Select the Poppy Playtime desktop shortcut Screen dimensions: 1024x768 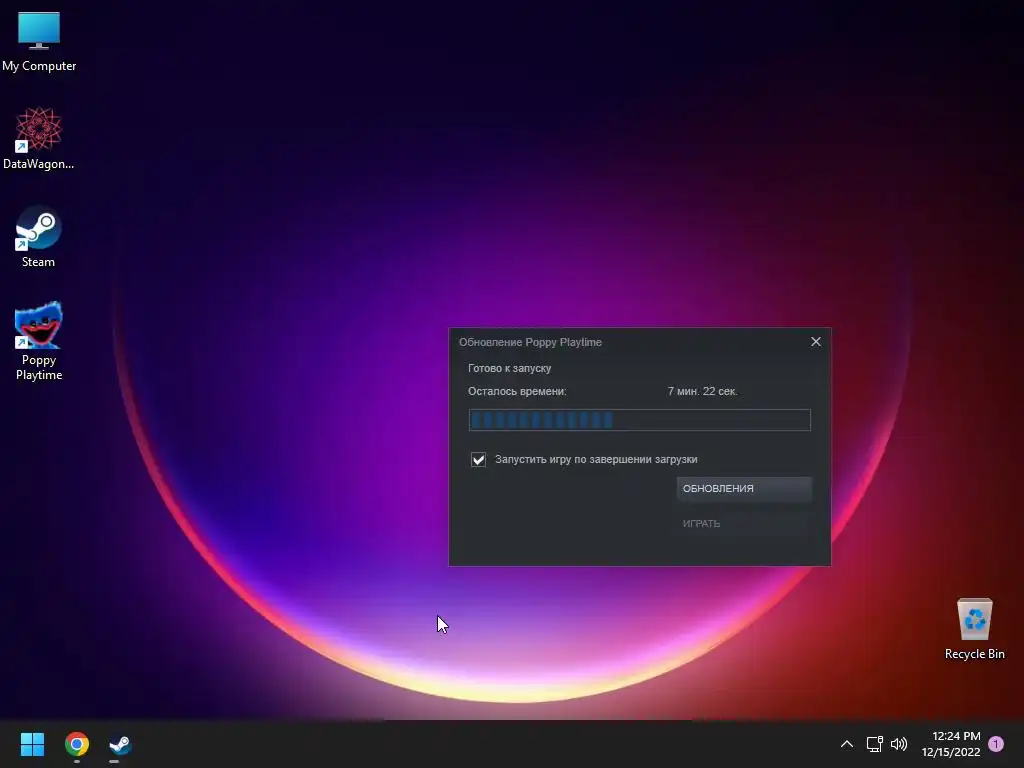pos(39,341)
